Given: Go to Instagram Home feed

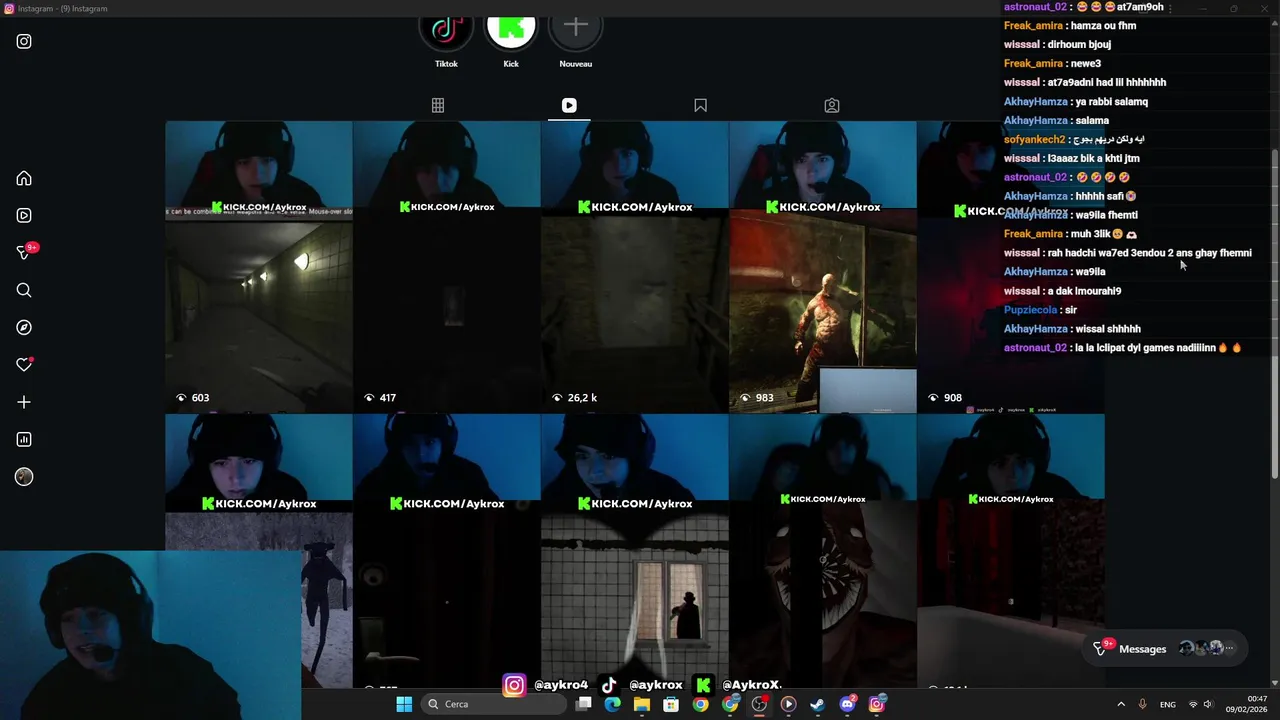Looking at the screenshot, I should [x=24, y=178].
